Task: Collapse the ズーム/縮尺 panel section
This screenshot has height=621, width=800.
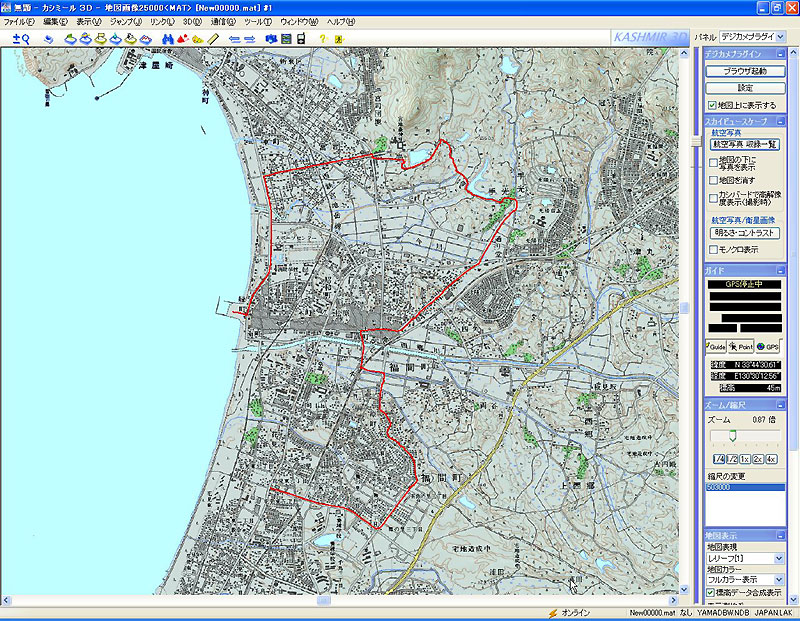Action: [780, 405]
